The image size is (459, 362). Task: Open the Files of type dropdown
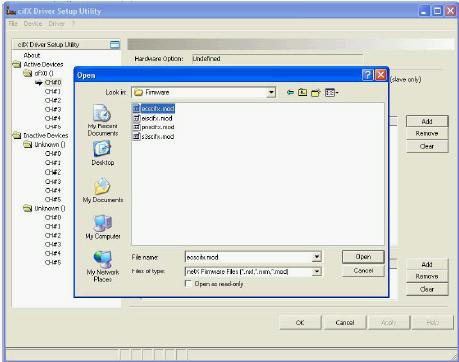[317, 272]
